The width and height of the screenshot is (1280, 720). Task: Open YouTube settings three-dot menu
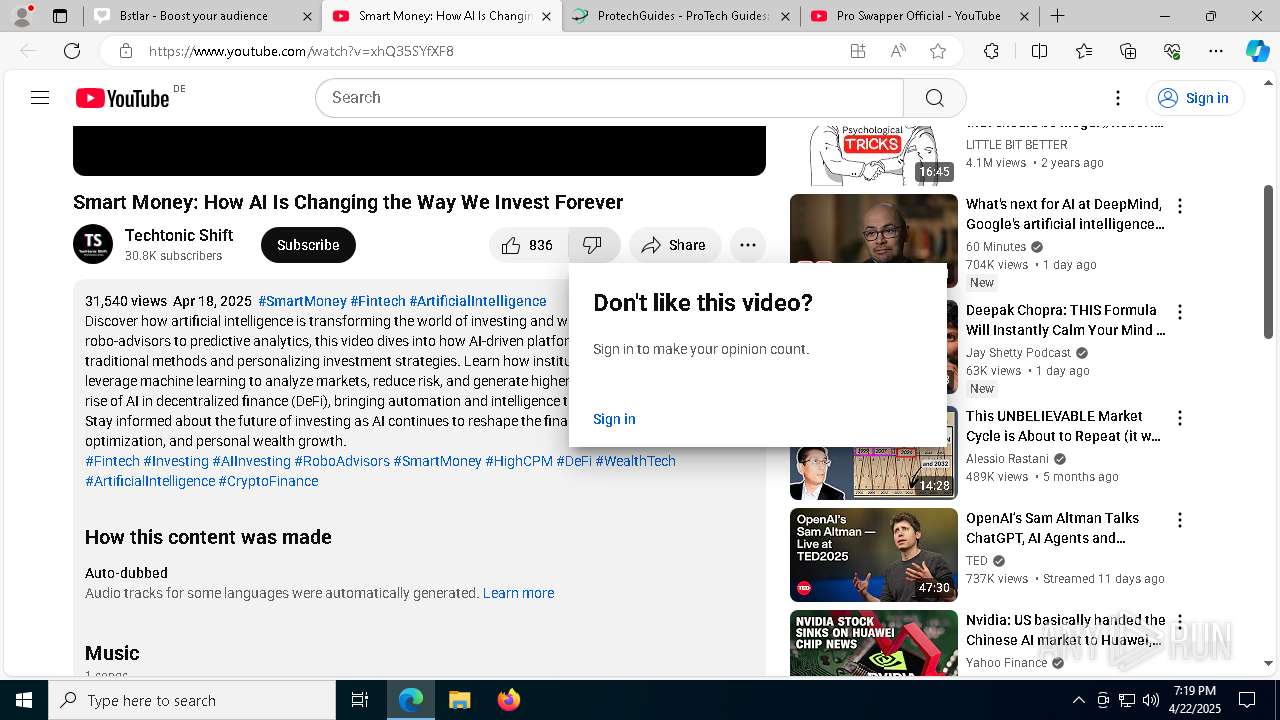[x=1118, y=97]
